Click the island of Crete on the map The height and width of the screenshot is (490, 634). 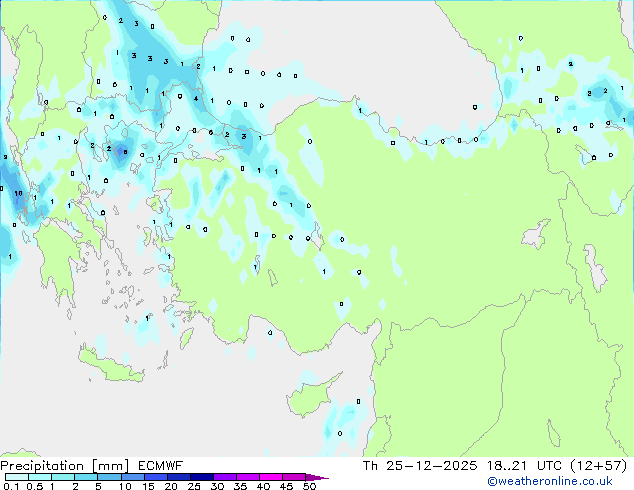[x=111, y=366]
